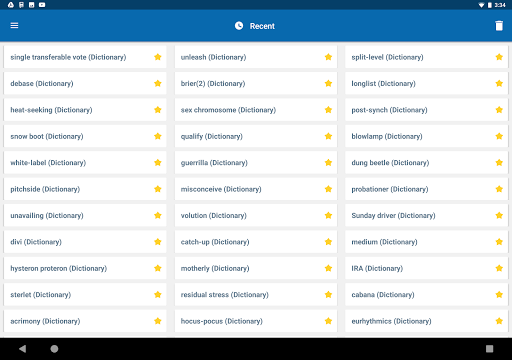
Task: Remove star from dung beetle entry
Action: coord(499,162)
